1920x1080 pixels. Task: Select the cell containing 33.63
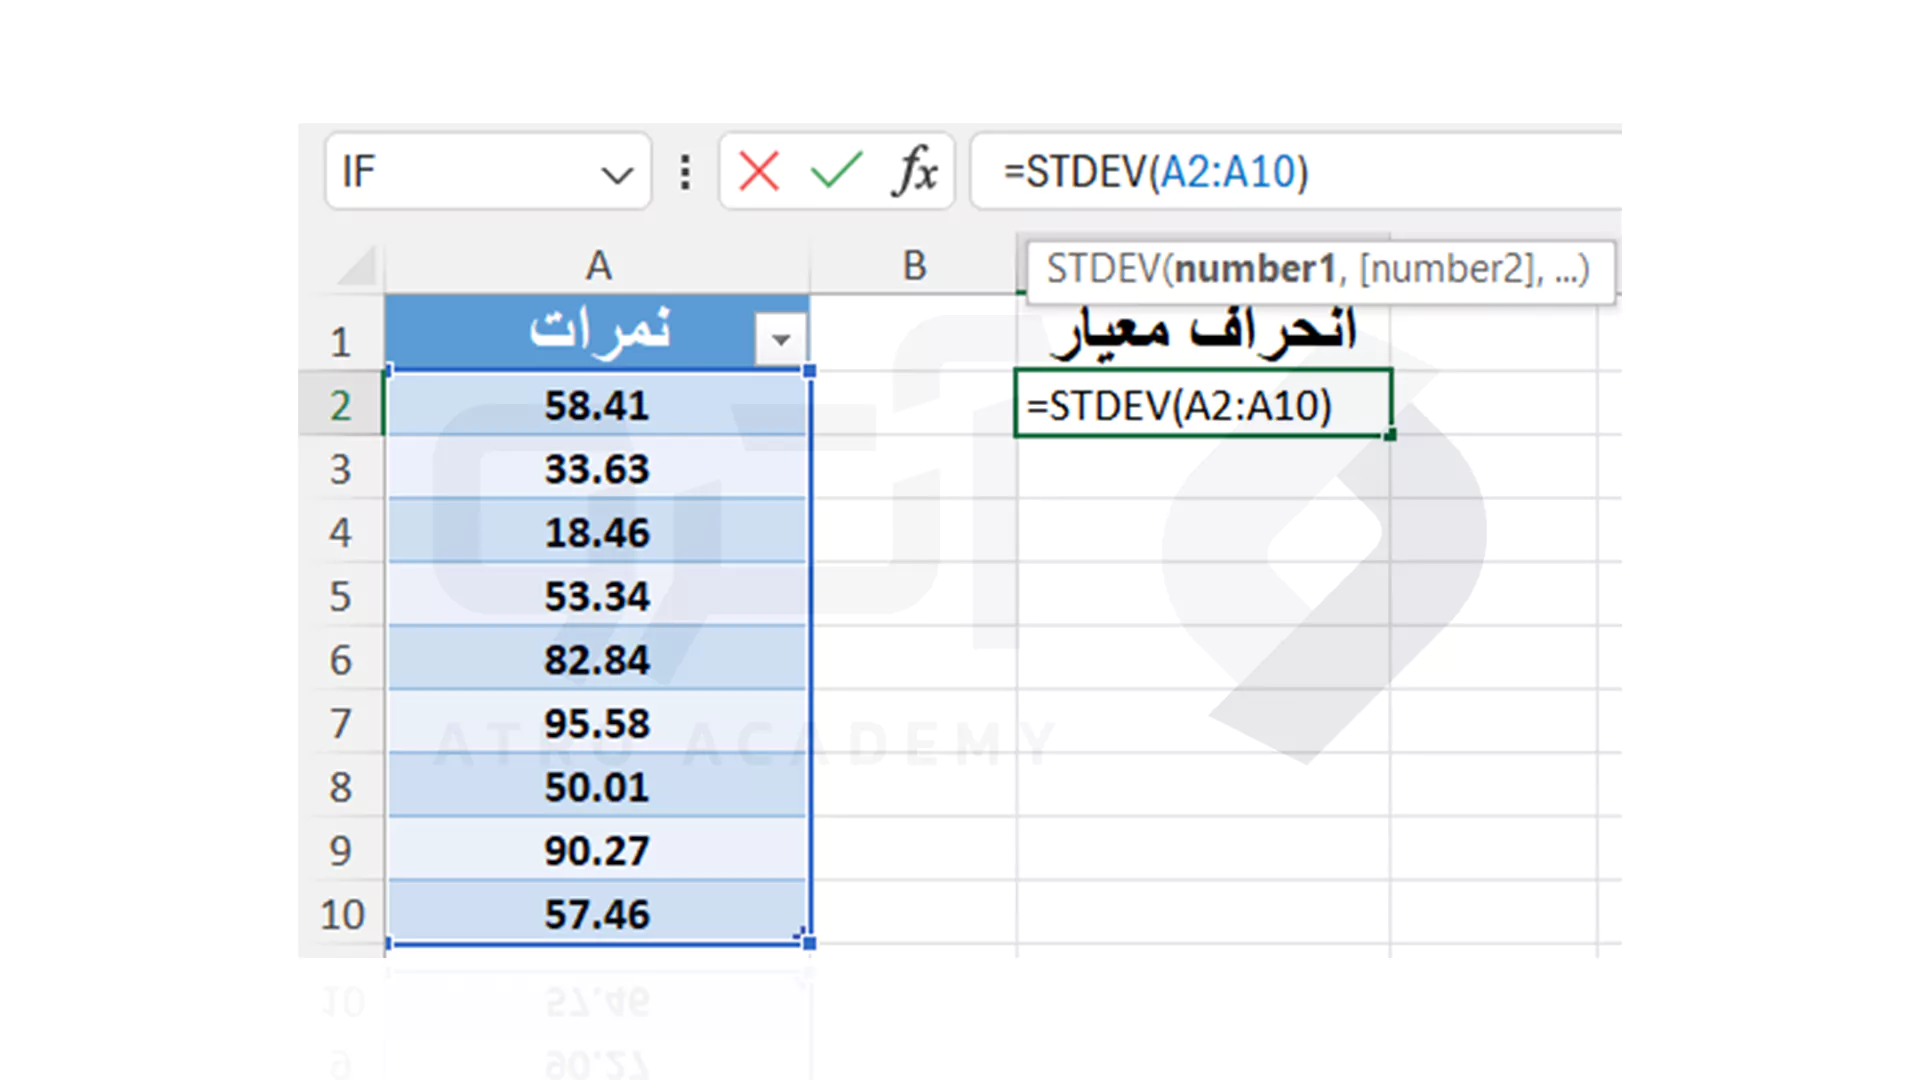pyautogui.click(x=598, y=468)
